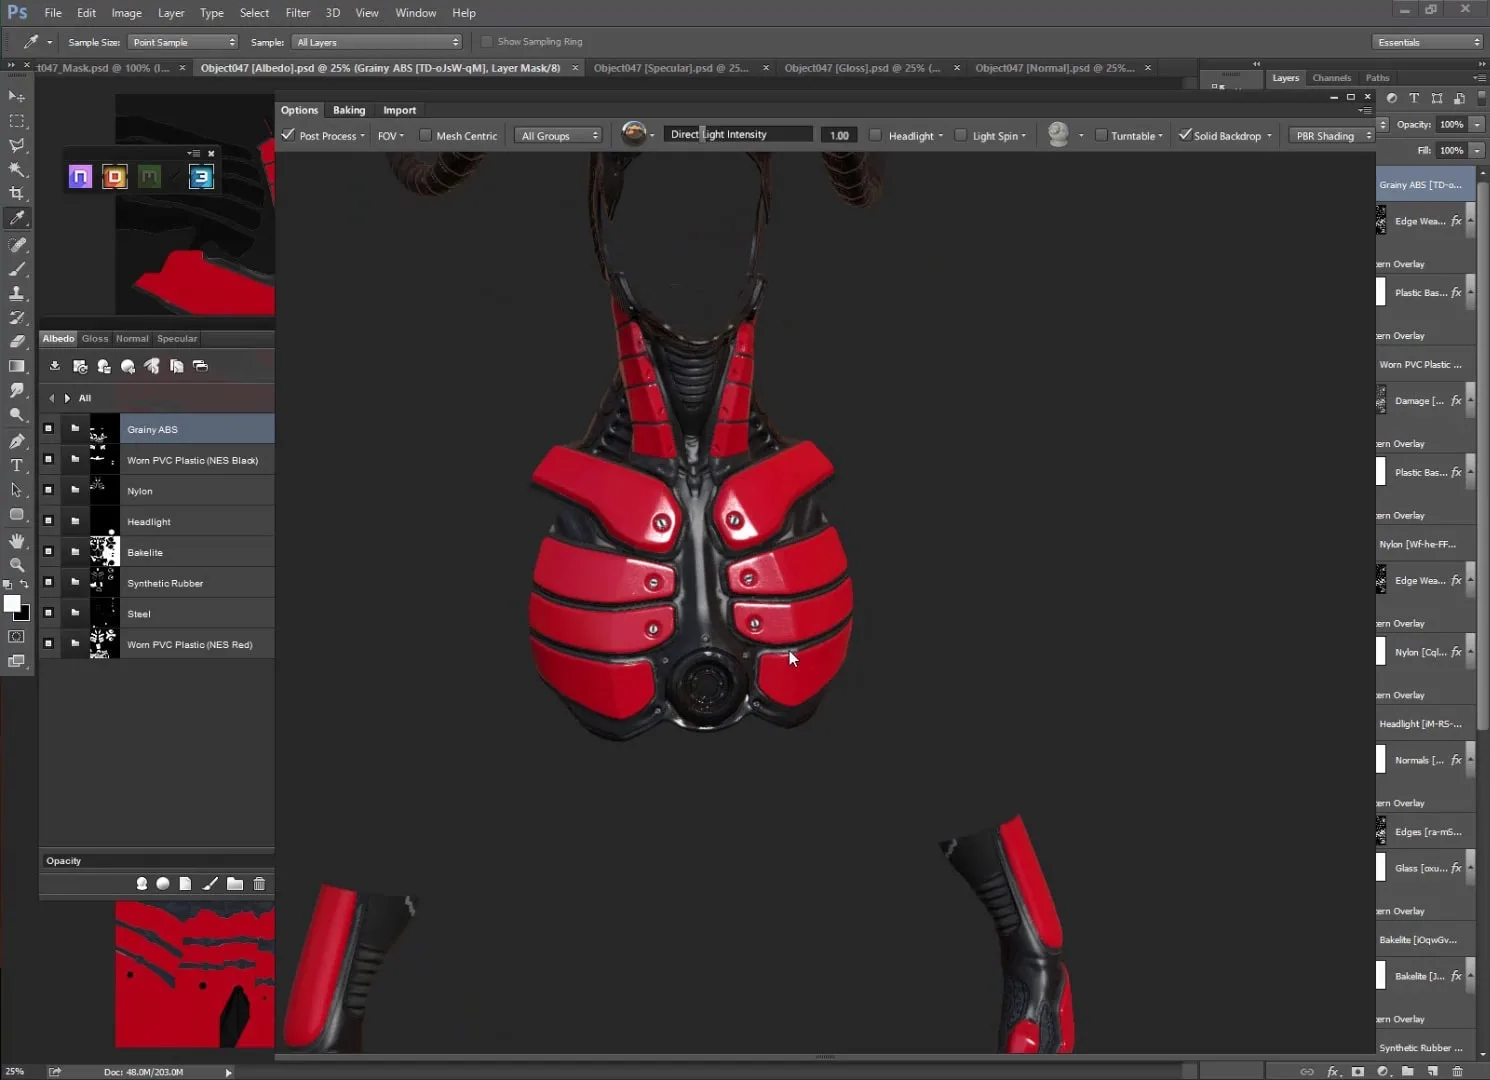Open the FOV dropdown
This screenshot has height=1080, width=1490.
click(390, 136)
